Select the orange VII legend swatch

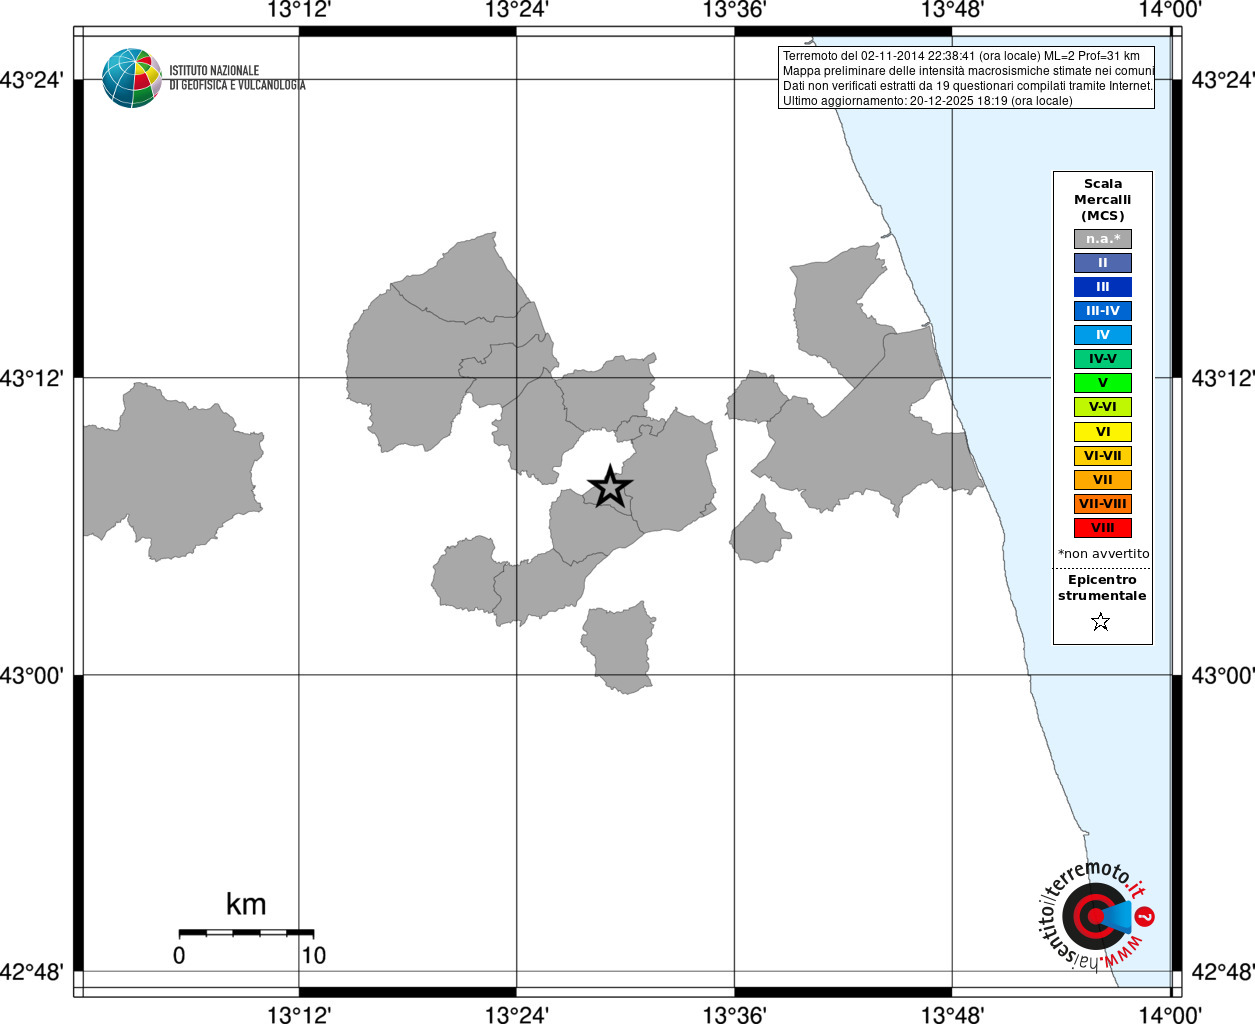pos(1103,480)
